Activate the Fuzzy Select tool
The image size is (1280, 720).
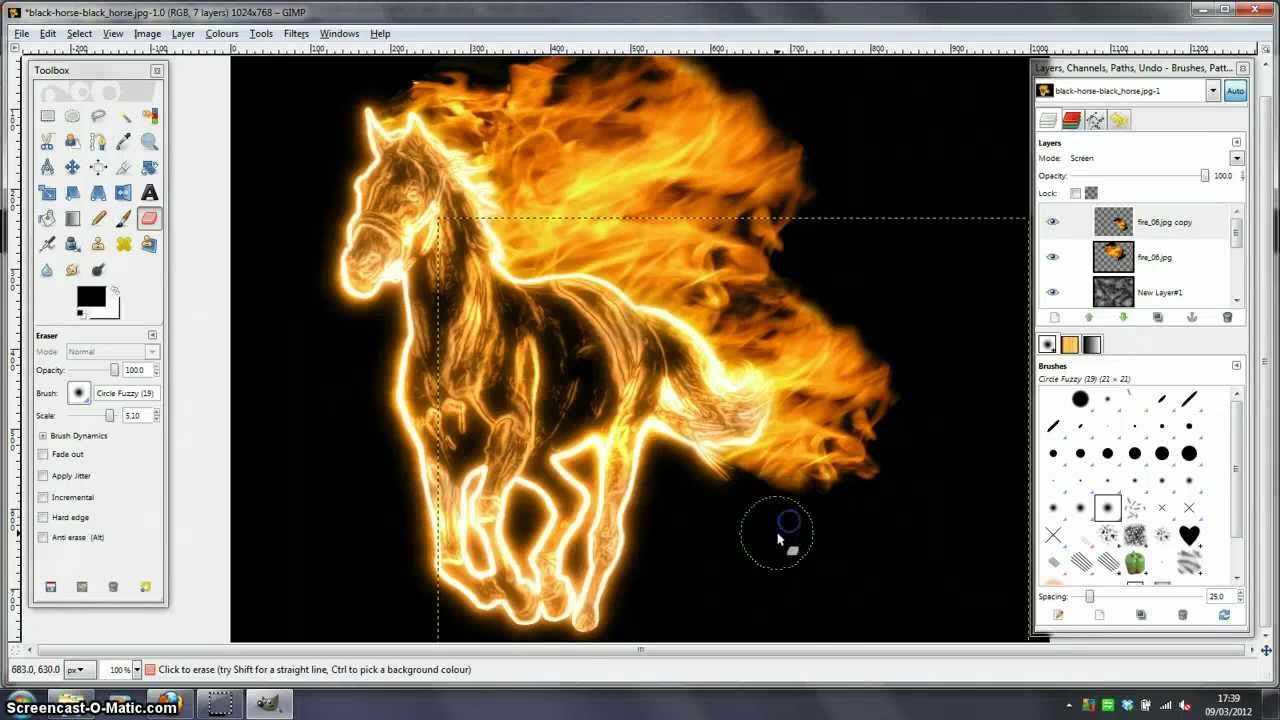coord(125,115)
